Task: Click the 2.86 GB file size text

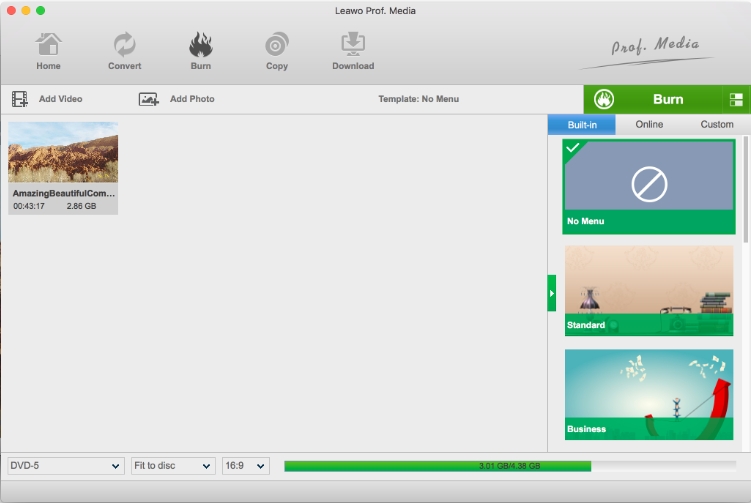Action: (81, 206)
